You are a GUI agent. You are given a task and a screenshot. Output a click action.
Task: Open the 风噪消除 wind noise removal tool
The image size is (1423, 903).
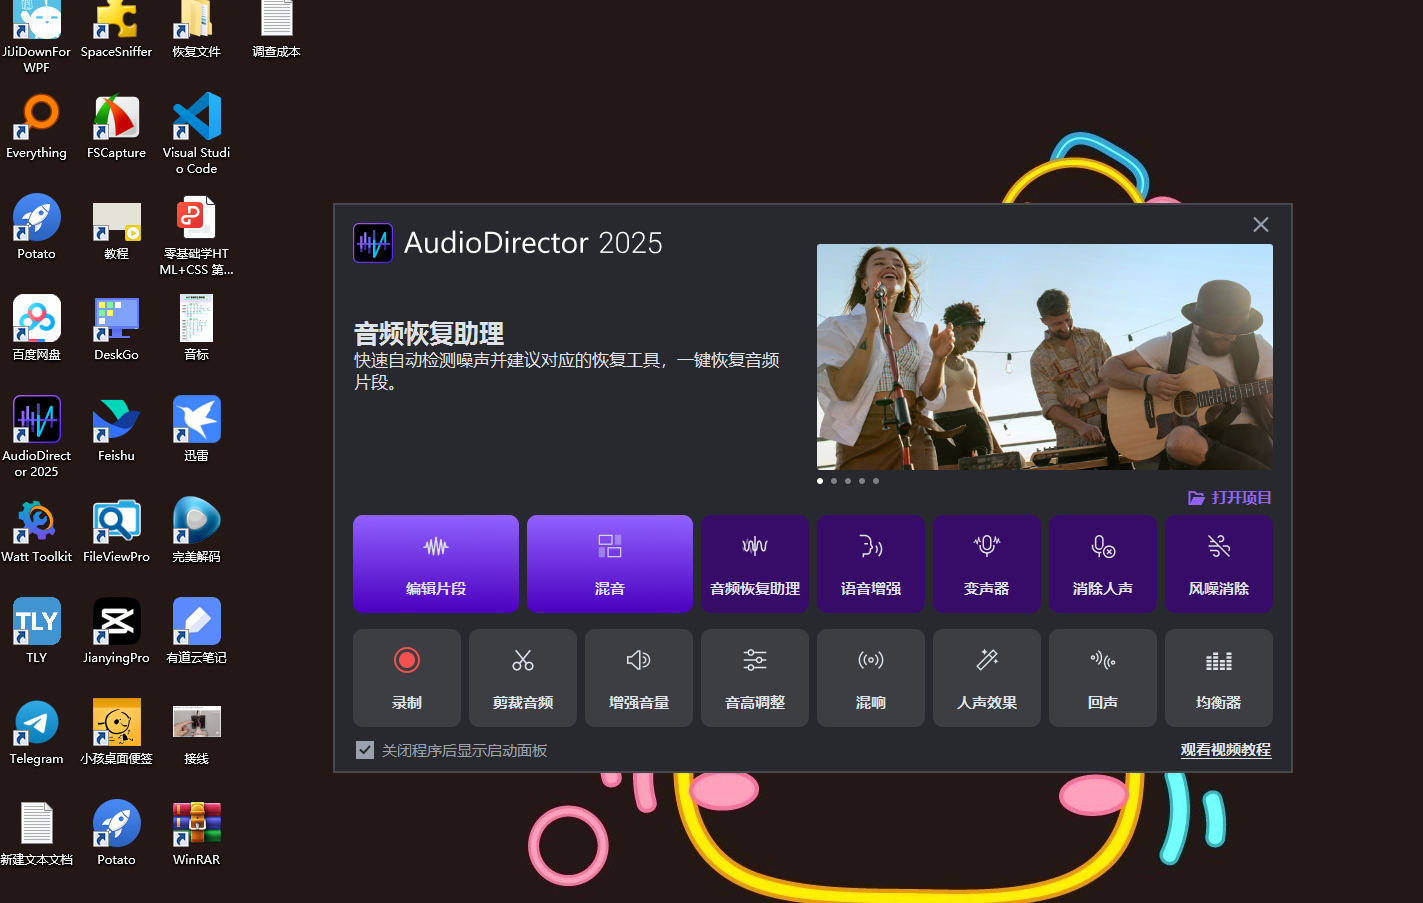(x=1219, y=564)
